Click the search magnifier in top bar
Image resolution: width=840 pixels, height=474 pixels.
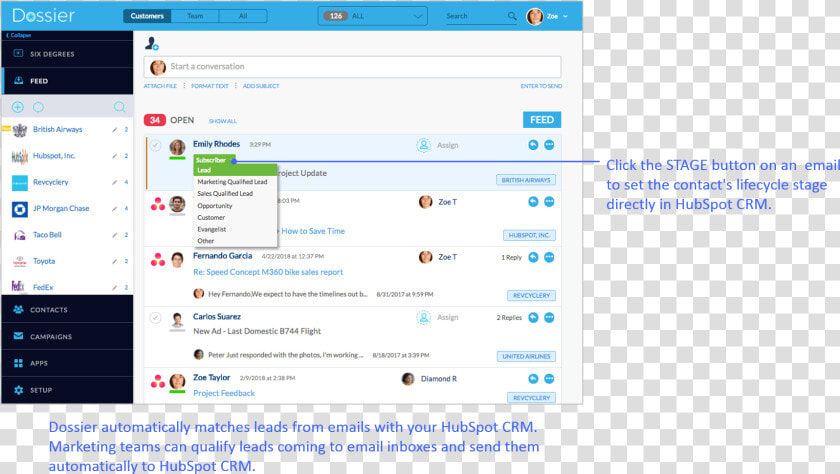point(512,16)
